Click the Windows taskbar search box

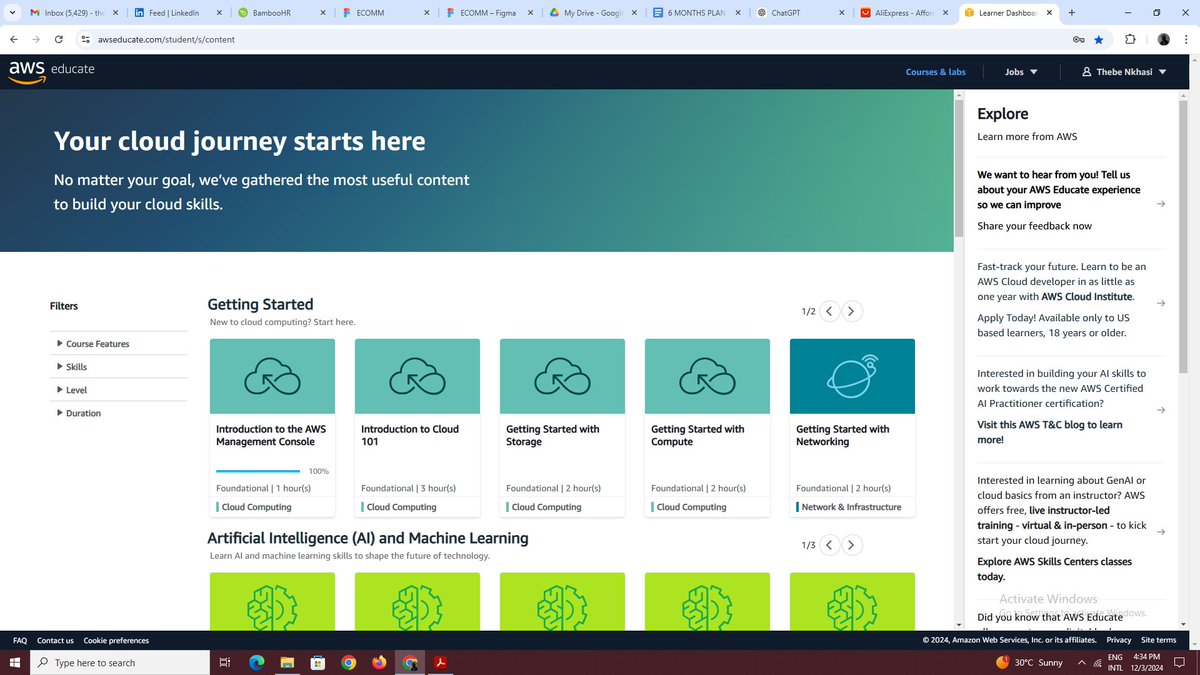click(x=118, y=662)
